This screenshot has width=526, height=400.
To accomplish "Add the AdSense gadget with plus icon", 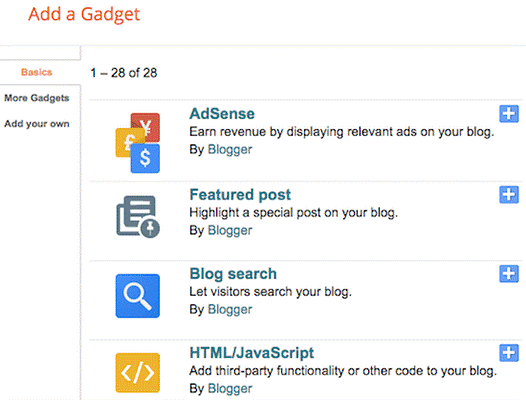I will pyautogui.click(x=509, y=114).
